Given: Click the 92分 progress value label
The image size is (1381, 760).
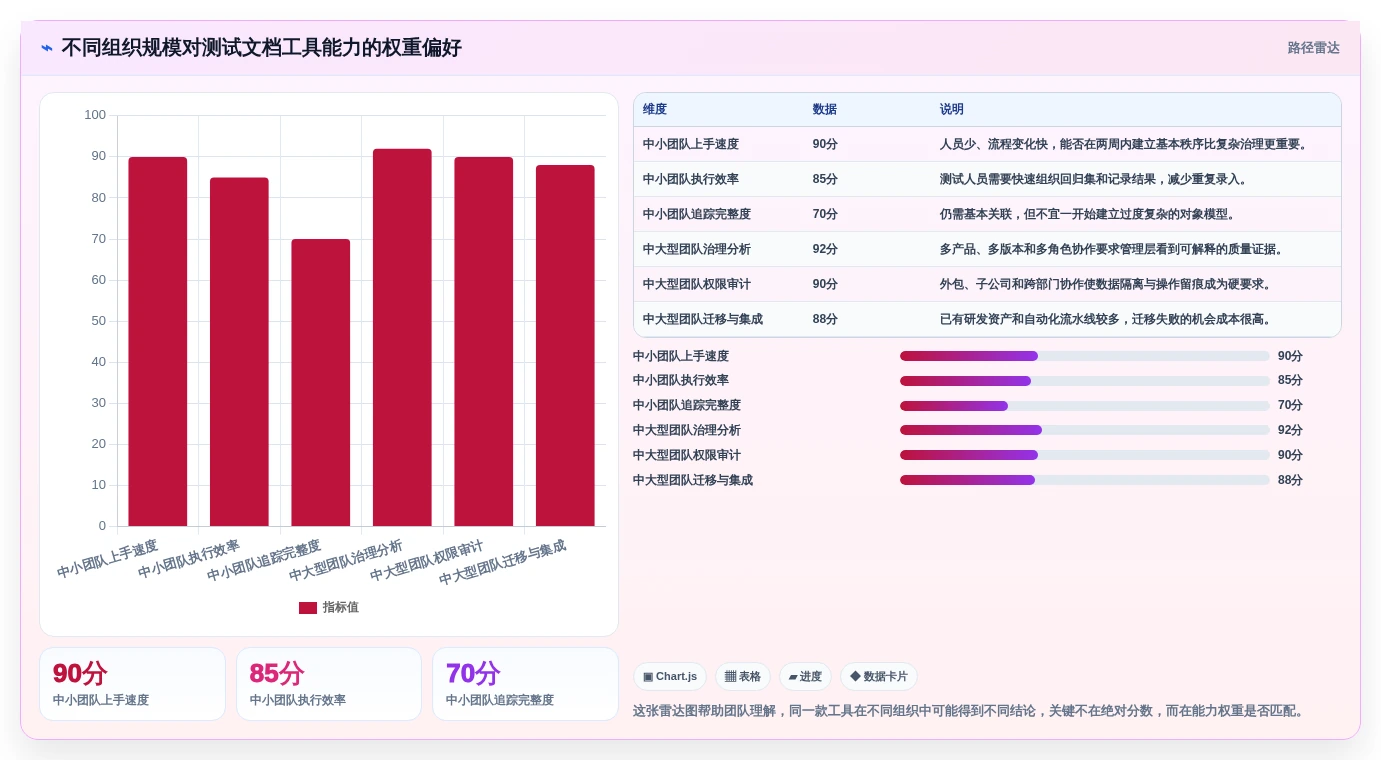Looking at the screenshot, I should pos(1290,430).
